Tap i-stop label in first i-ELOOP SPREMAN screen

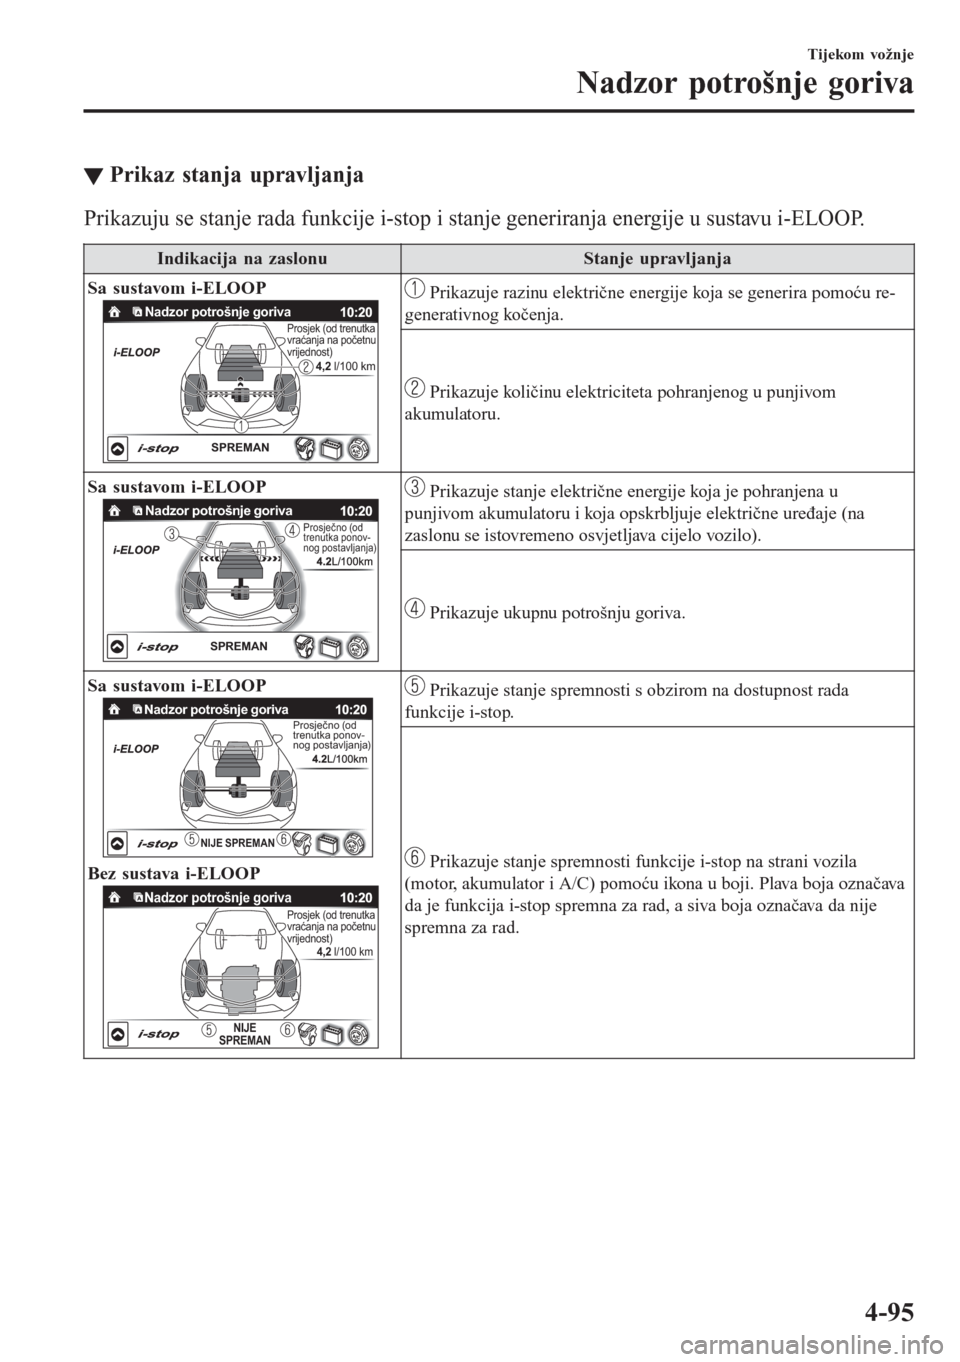click(158, 449)
